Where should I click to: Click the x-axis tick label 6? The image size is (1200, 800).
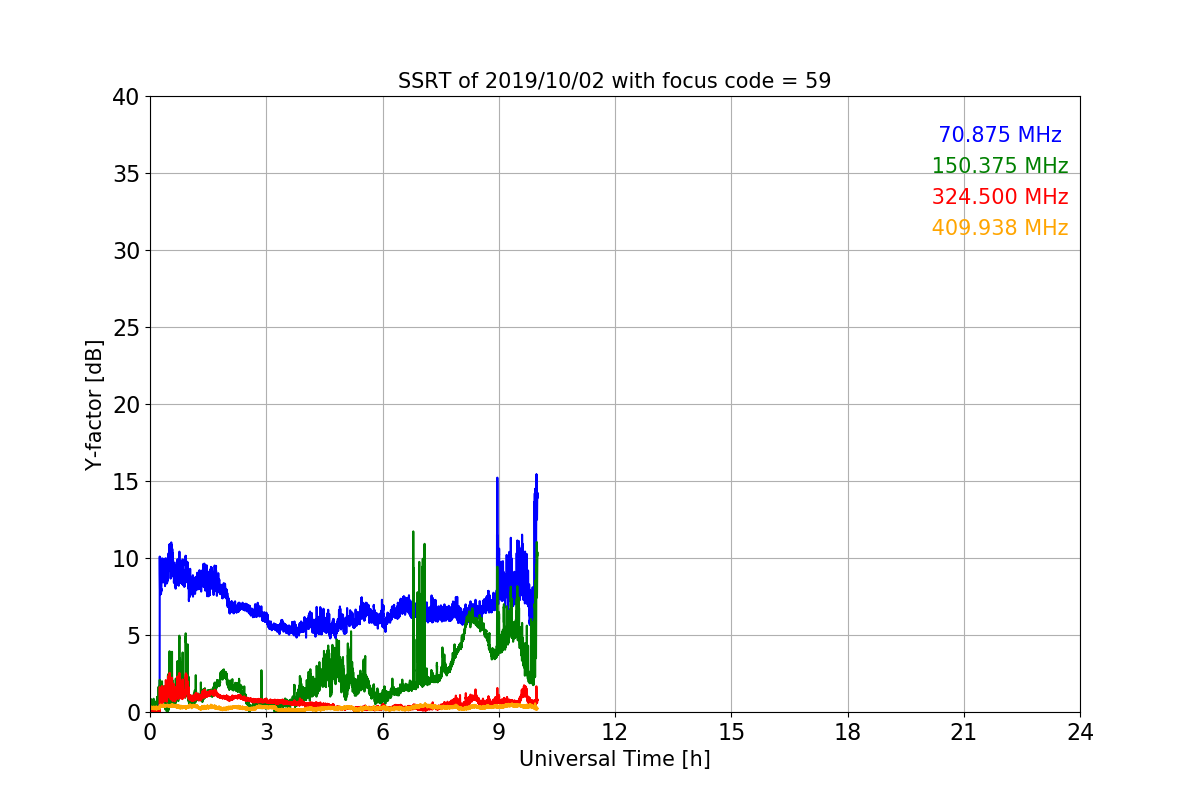[x=383, y=732]
